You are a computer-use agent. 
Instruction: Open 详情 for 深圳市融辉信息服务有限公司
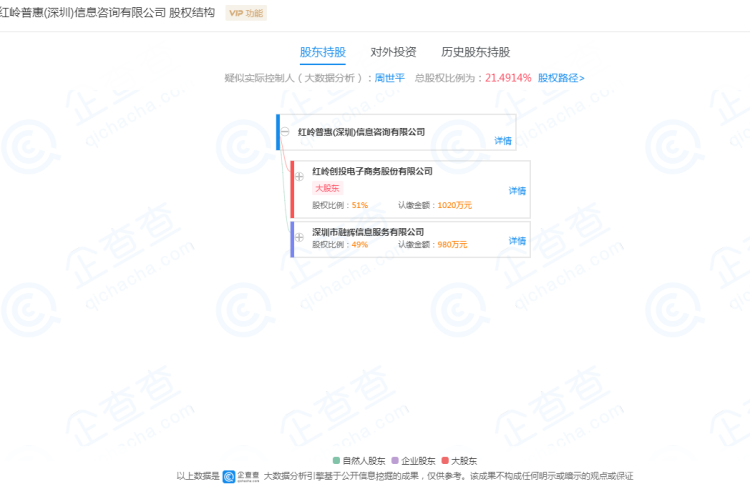(x=517, y=241)
